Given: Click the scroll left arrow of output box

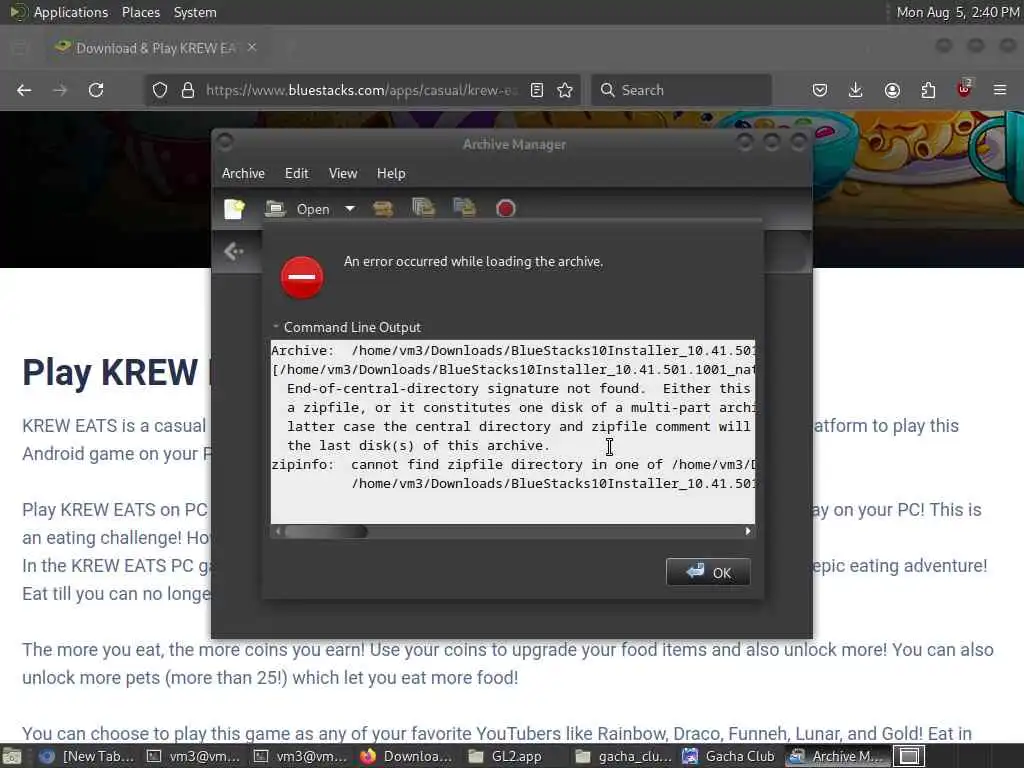Looking at the screenshot, I should [278, 532].
